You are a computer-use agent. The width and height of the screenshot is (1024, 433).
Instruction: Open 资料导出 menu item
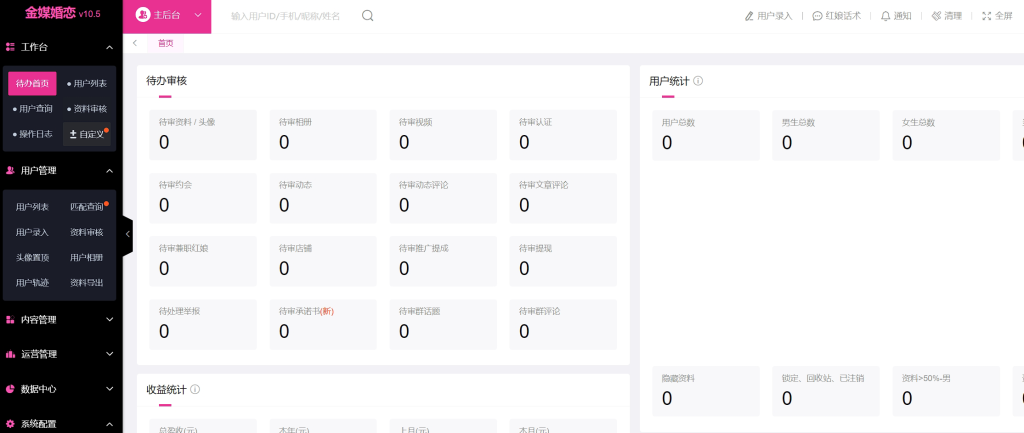coord(87,283)
